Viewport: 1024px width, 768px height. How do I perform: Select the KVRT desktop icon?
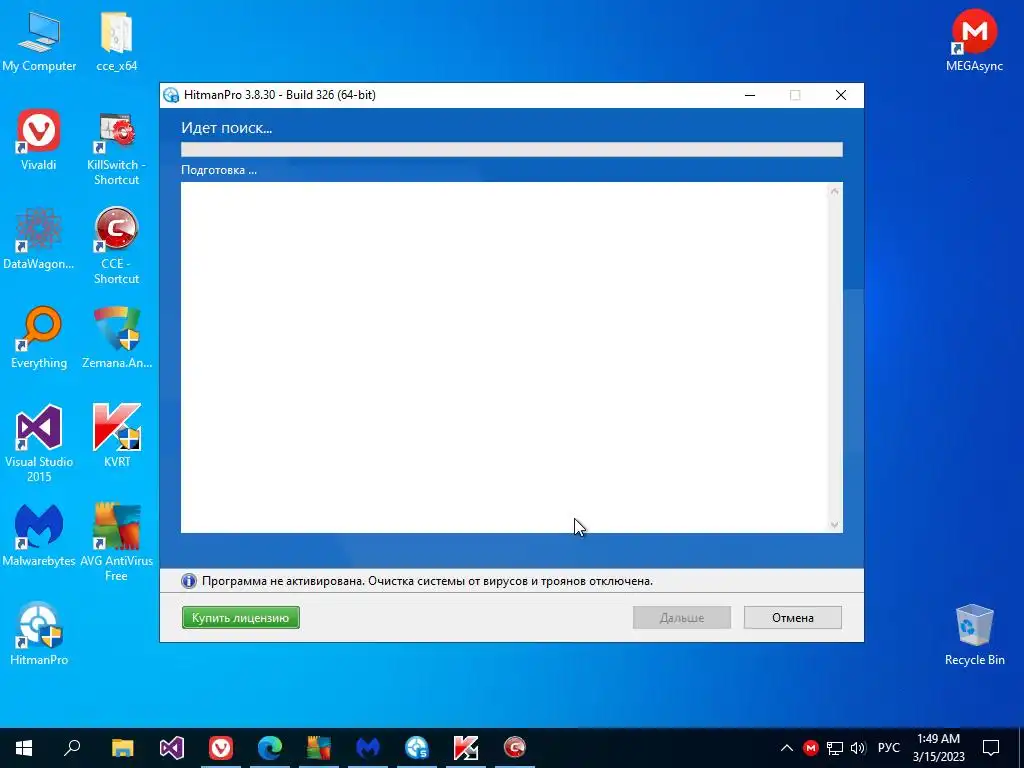[x=117, y=436]
